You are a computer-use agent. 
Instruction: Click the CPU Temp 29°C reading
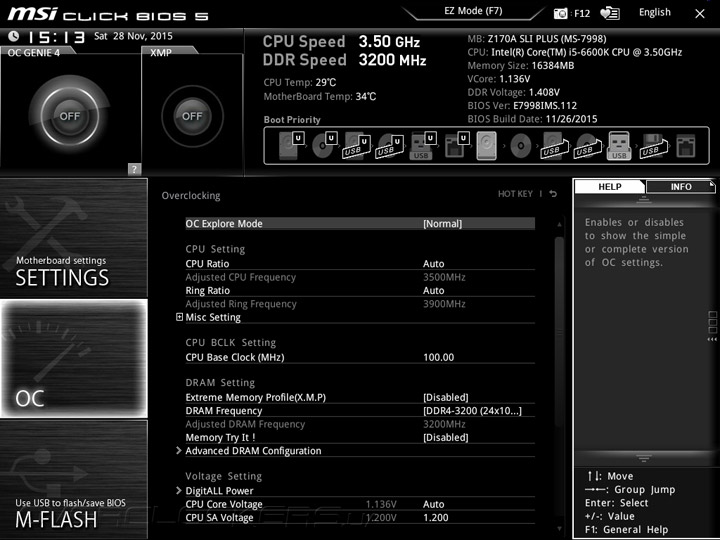[300, 83]
